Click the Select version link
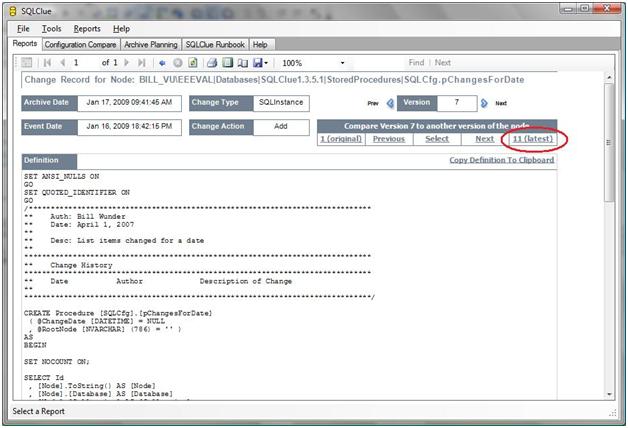The width and height of the screenshot is (628, 428). (437, 139)
